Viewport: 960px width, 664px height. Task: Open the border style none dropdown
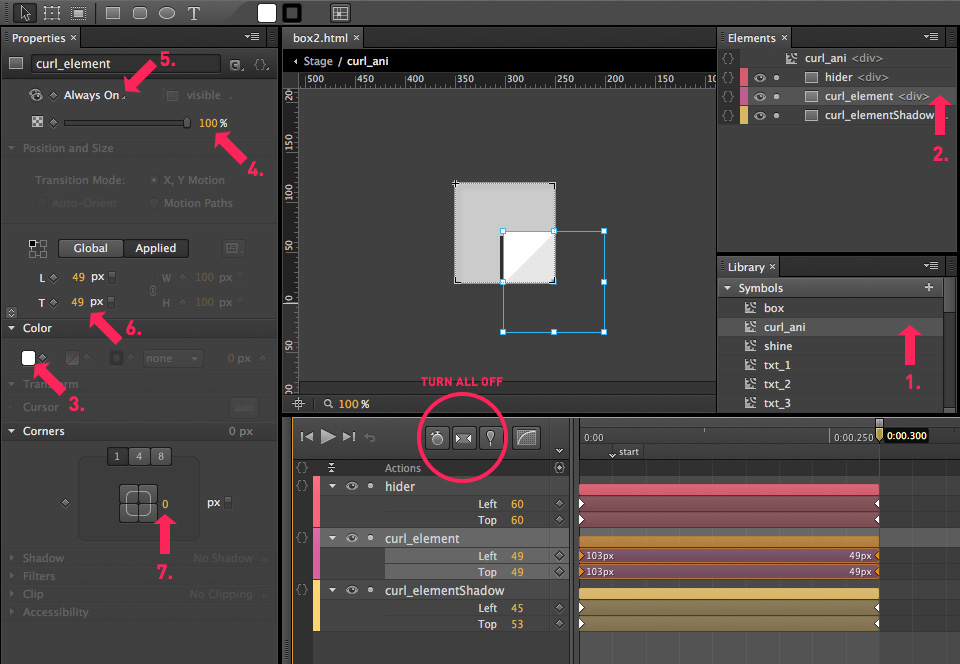pyautogui.click(x=172, y=359)
